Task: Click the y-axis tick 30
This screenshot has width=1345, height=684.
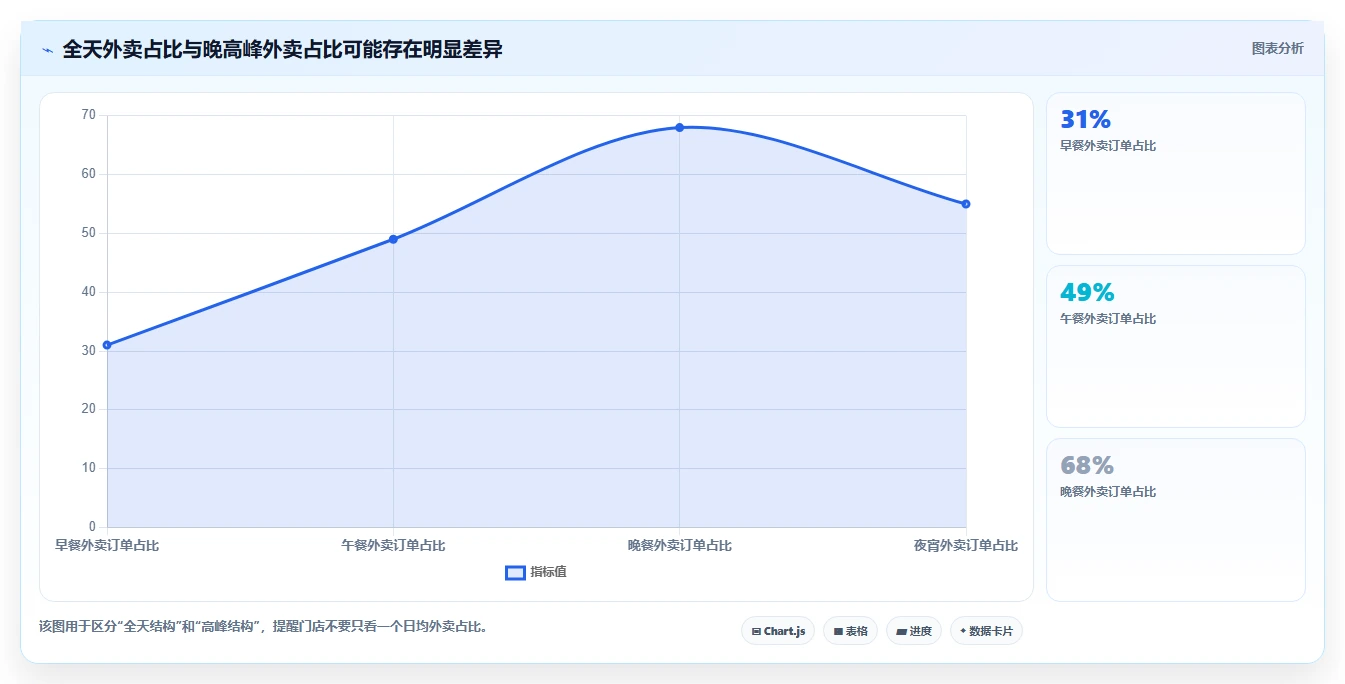Action: click(x=88, y=351)
